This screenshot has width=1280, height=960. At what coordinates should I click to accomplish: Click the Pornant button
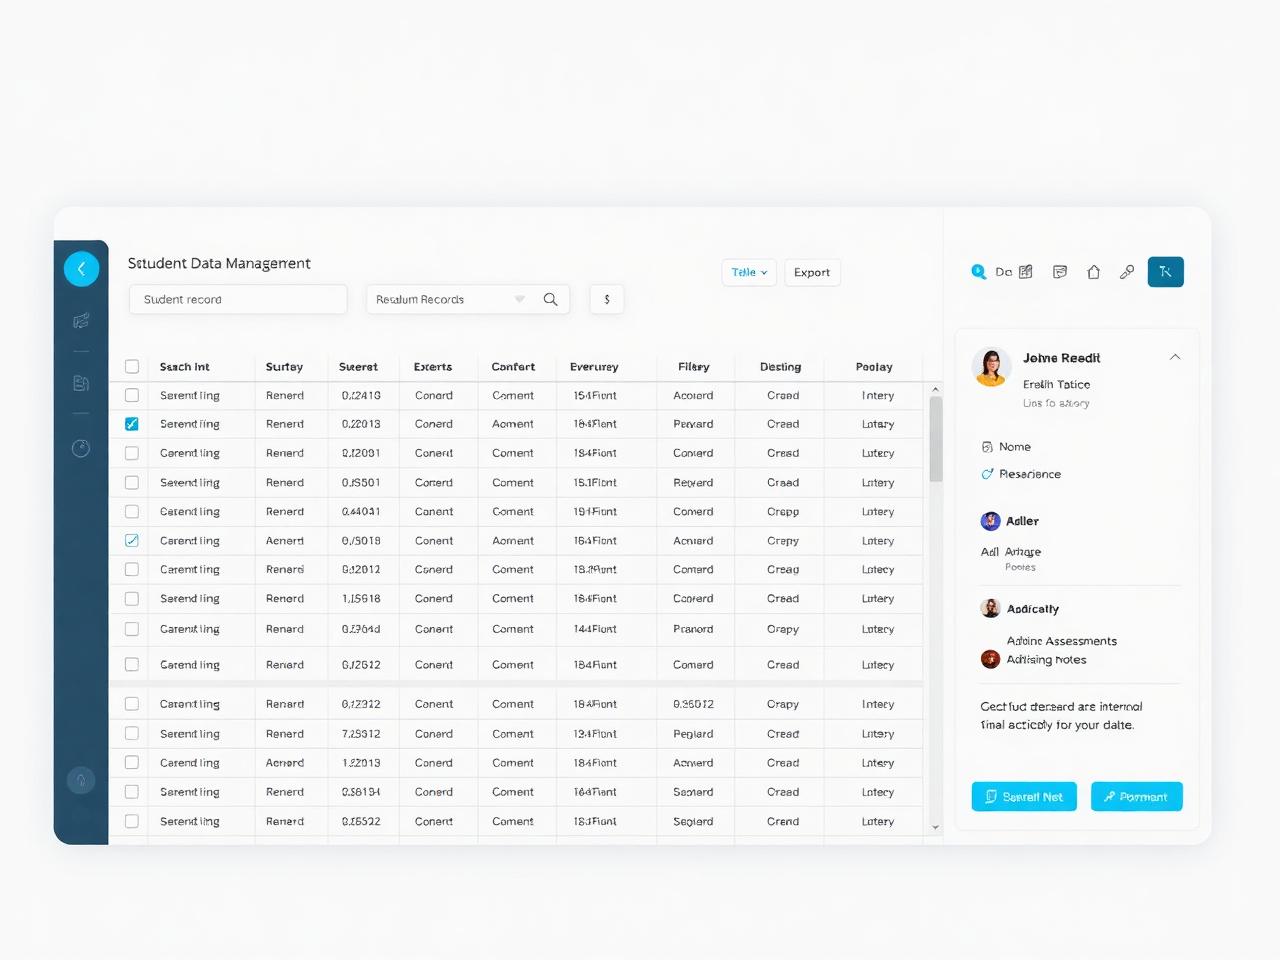(1137, 797)
